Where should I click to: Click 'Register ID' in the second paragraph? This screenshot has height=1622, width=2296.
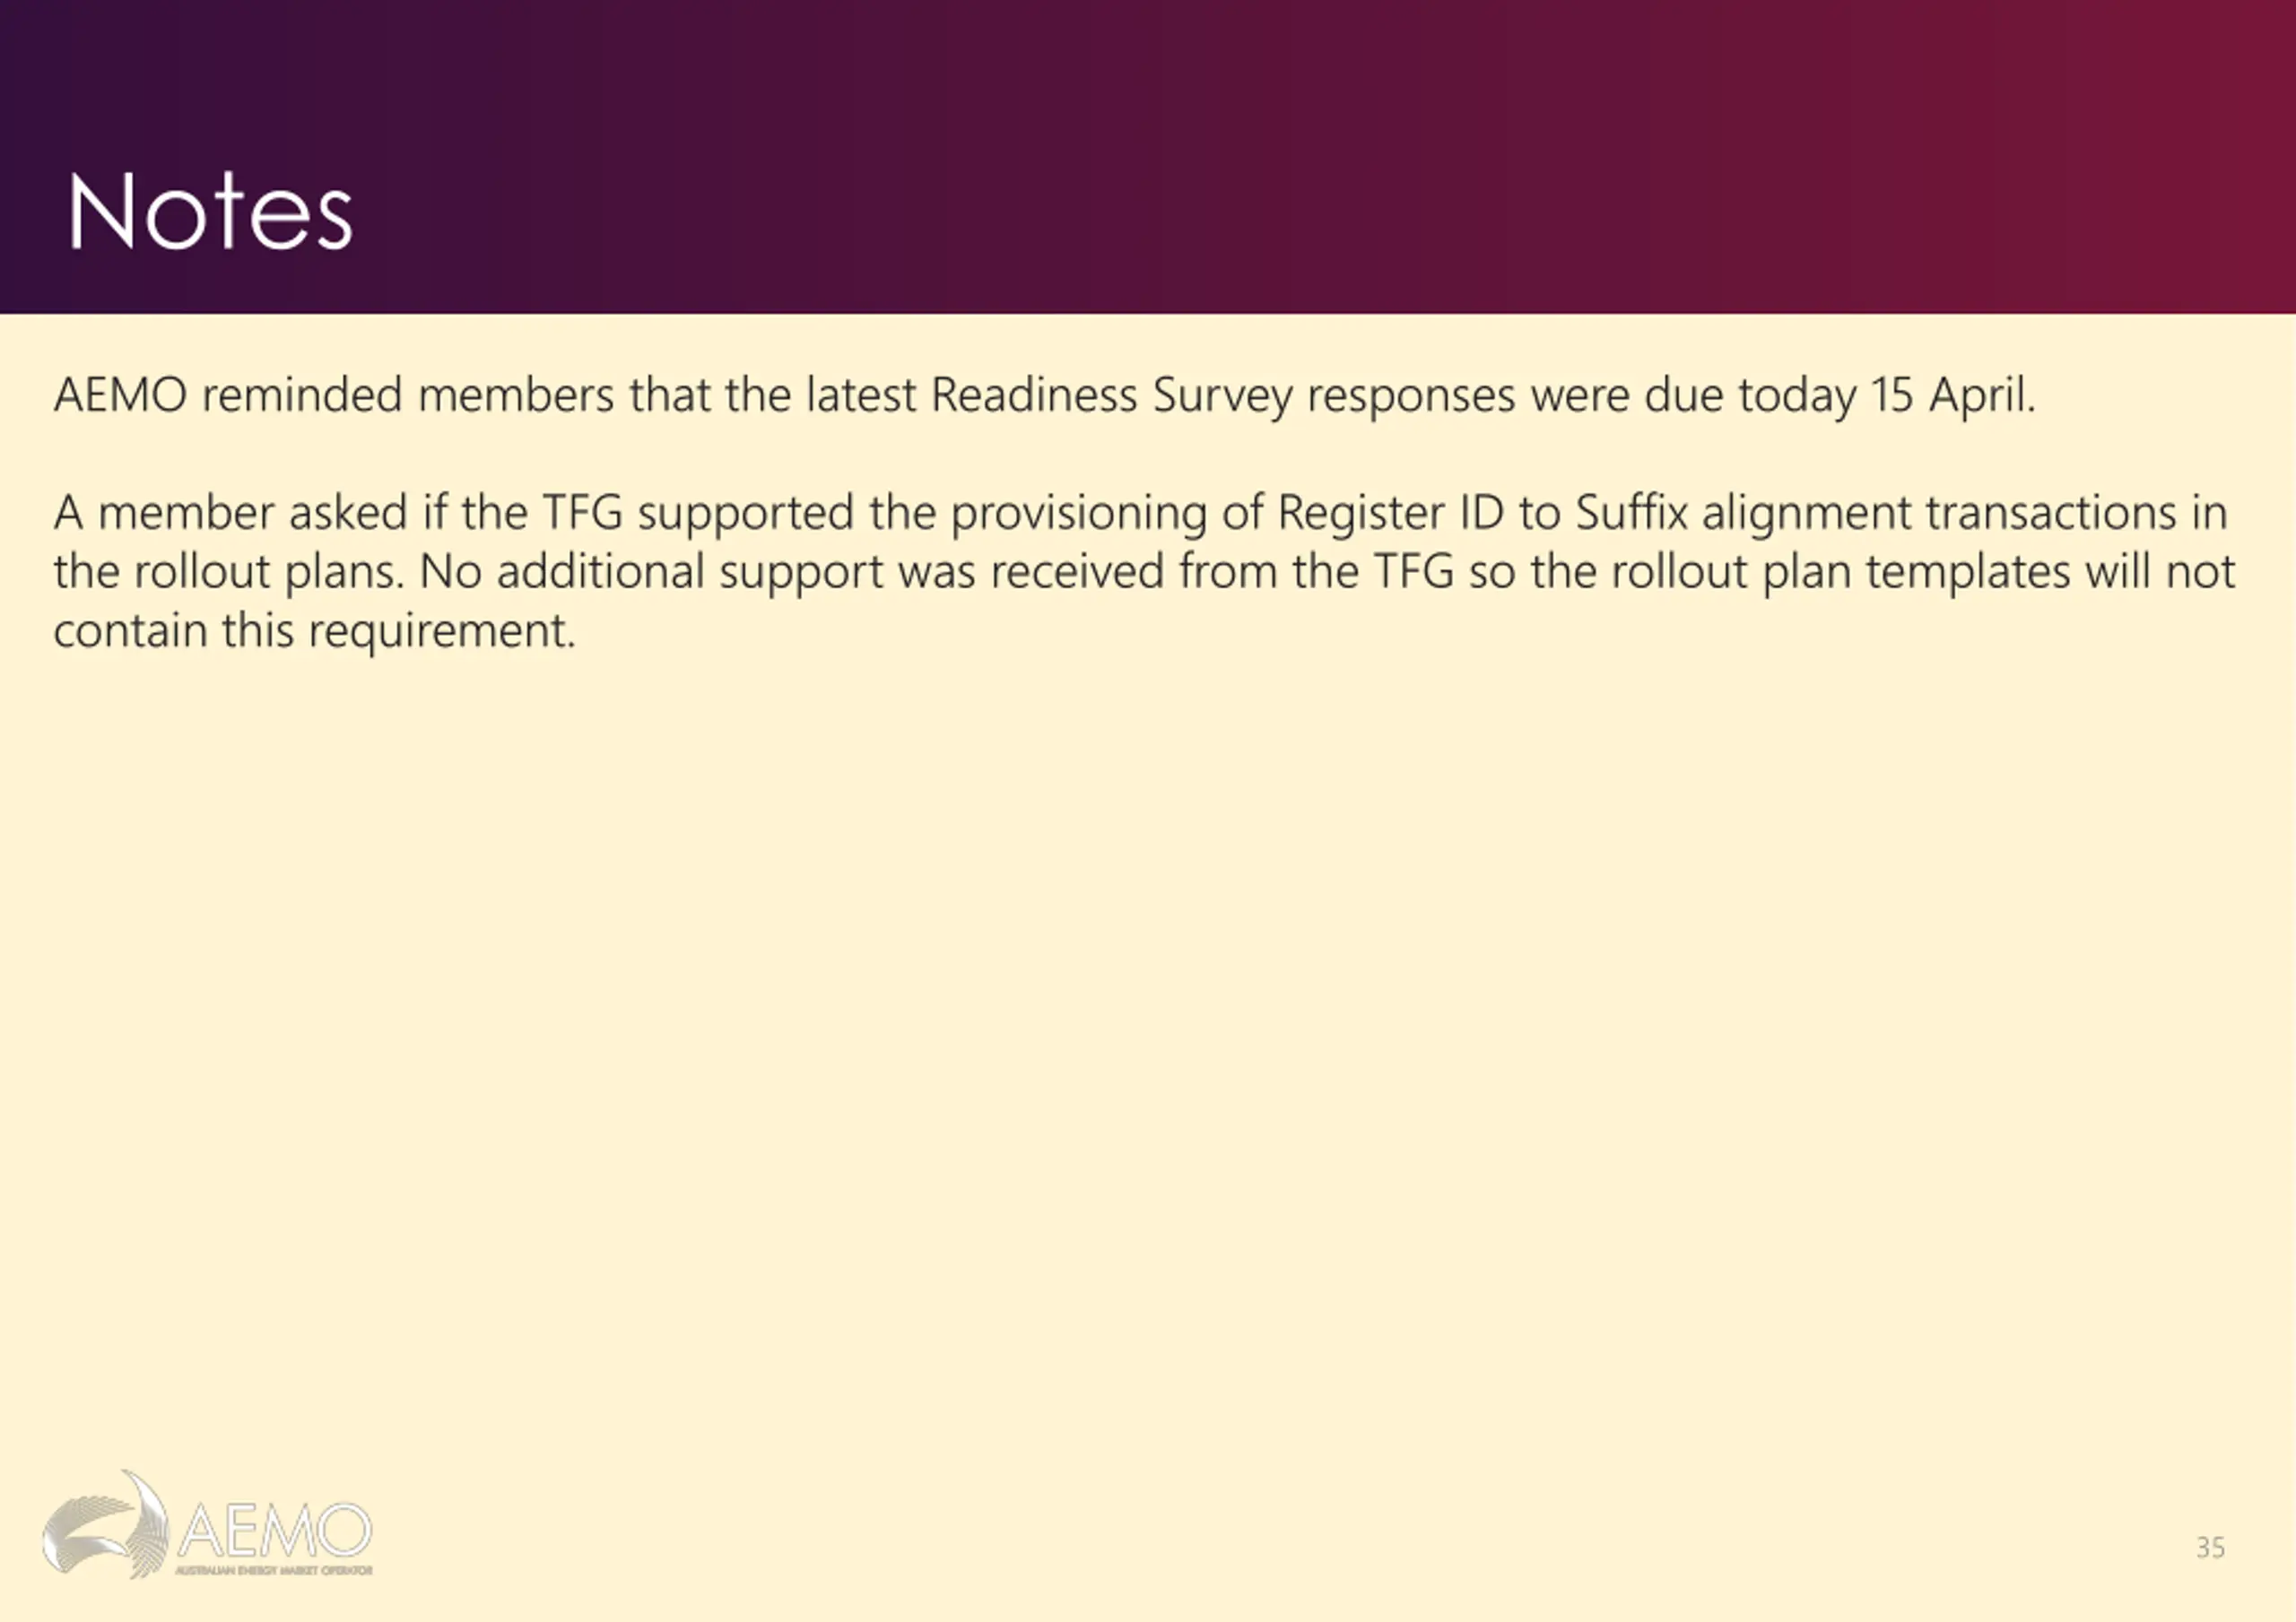1391,513
